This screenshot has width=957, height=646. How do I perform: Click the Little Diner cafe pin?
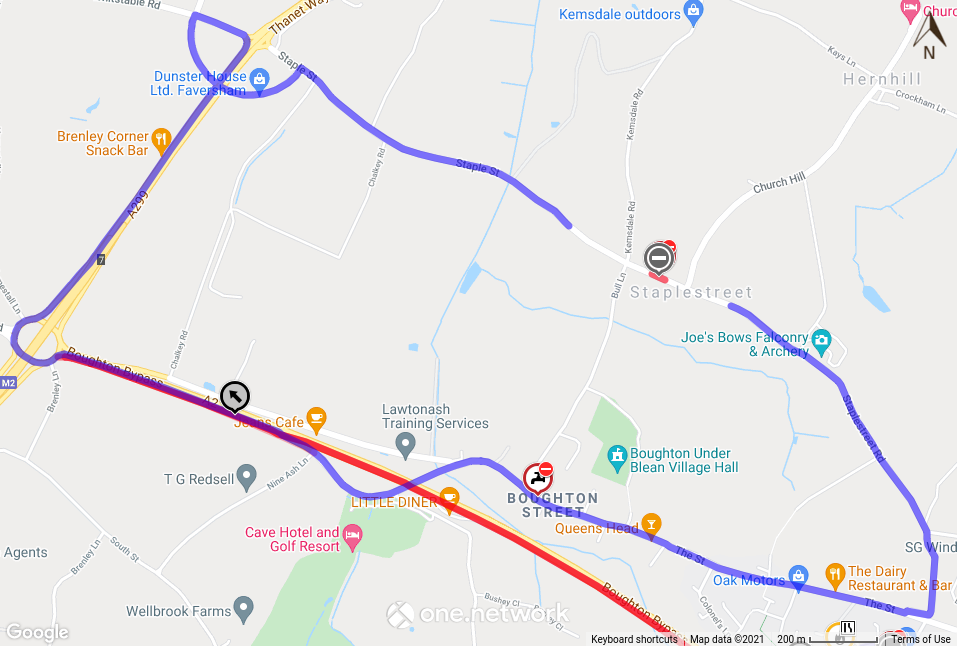coord(449,500)
